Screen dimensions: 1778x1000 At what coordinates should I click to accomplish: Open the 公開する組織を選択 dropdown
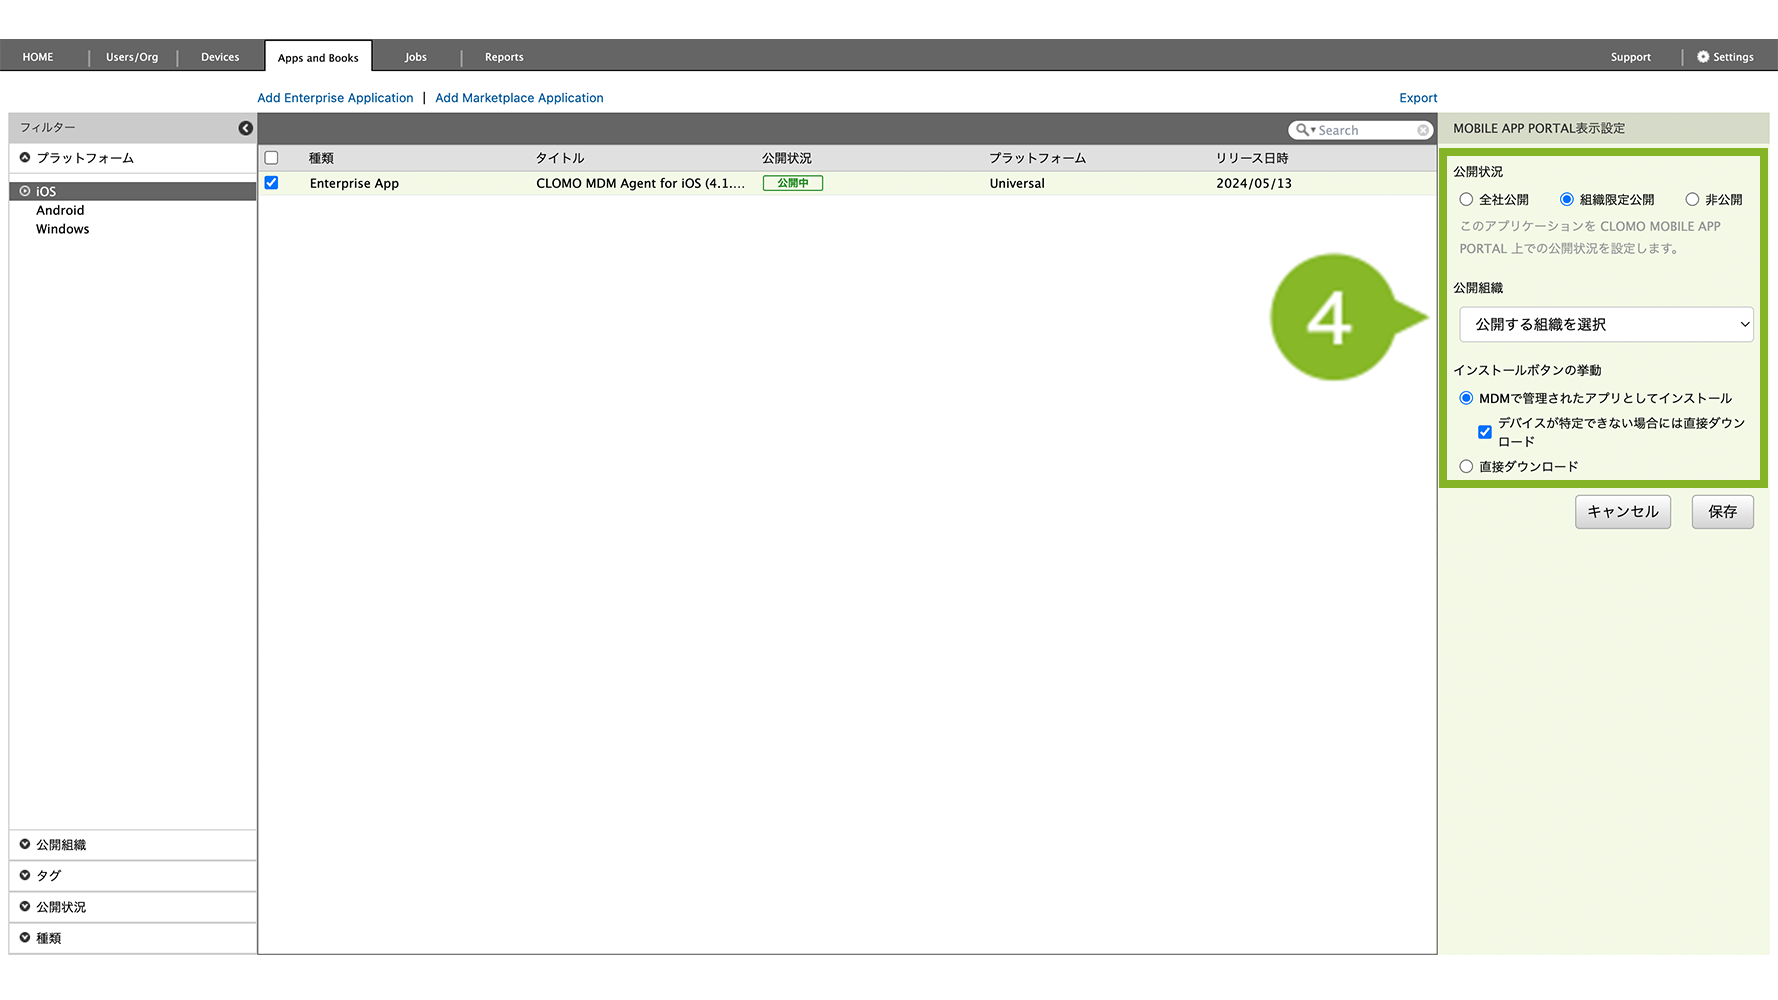1606,325
